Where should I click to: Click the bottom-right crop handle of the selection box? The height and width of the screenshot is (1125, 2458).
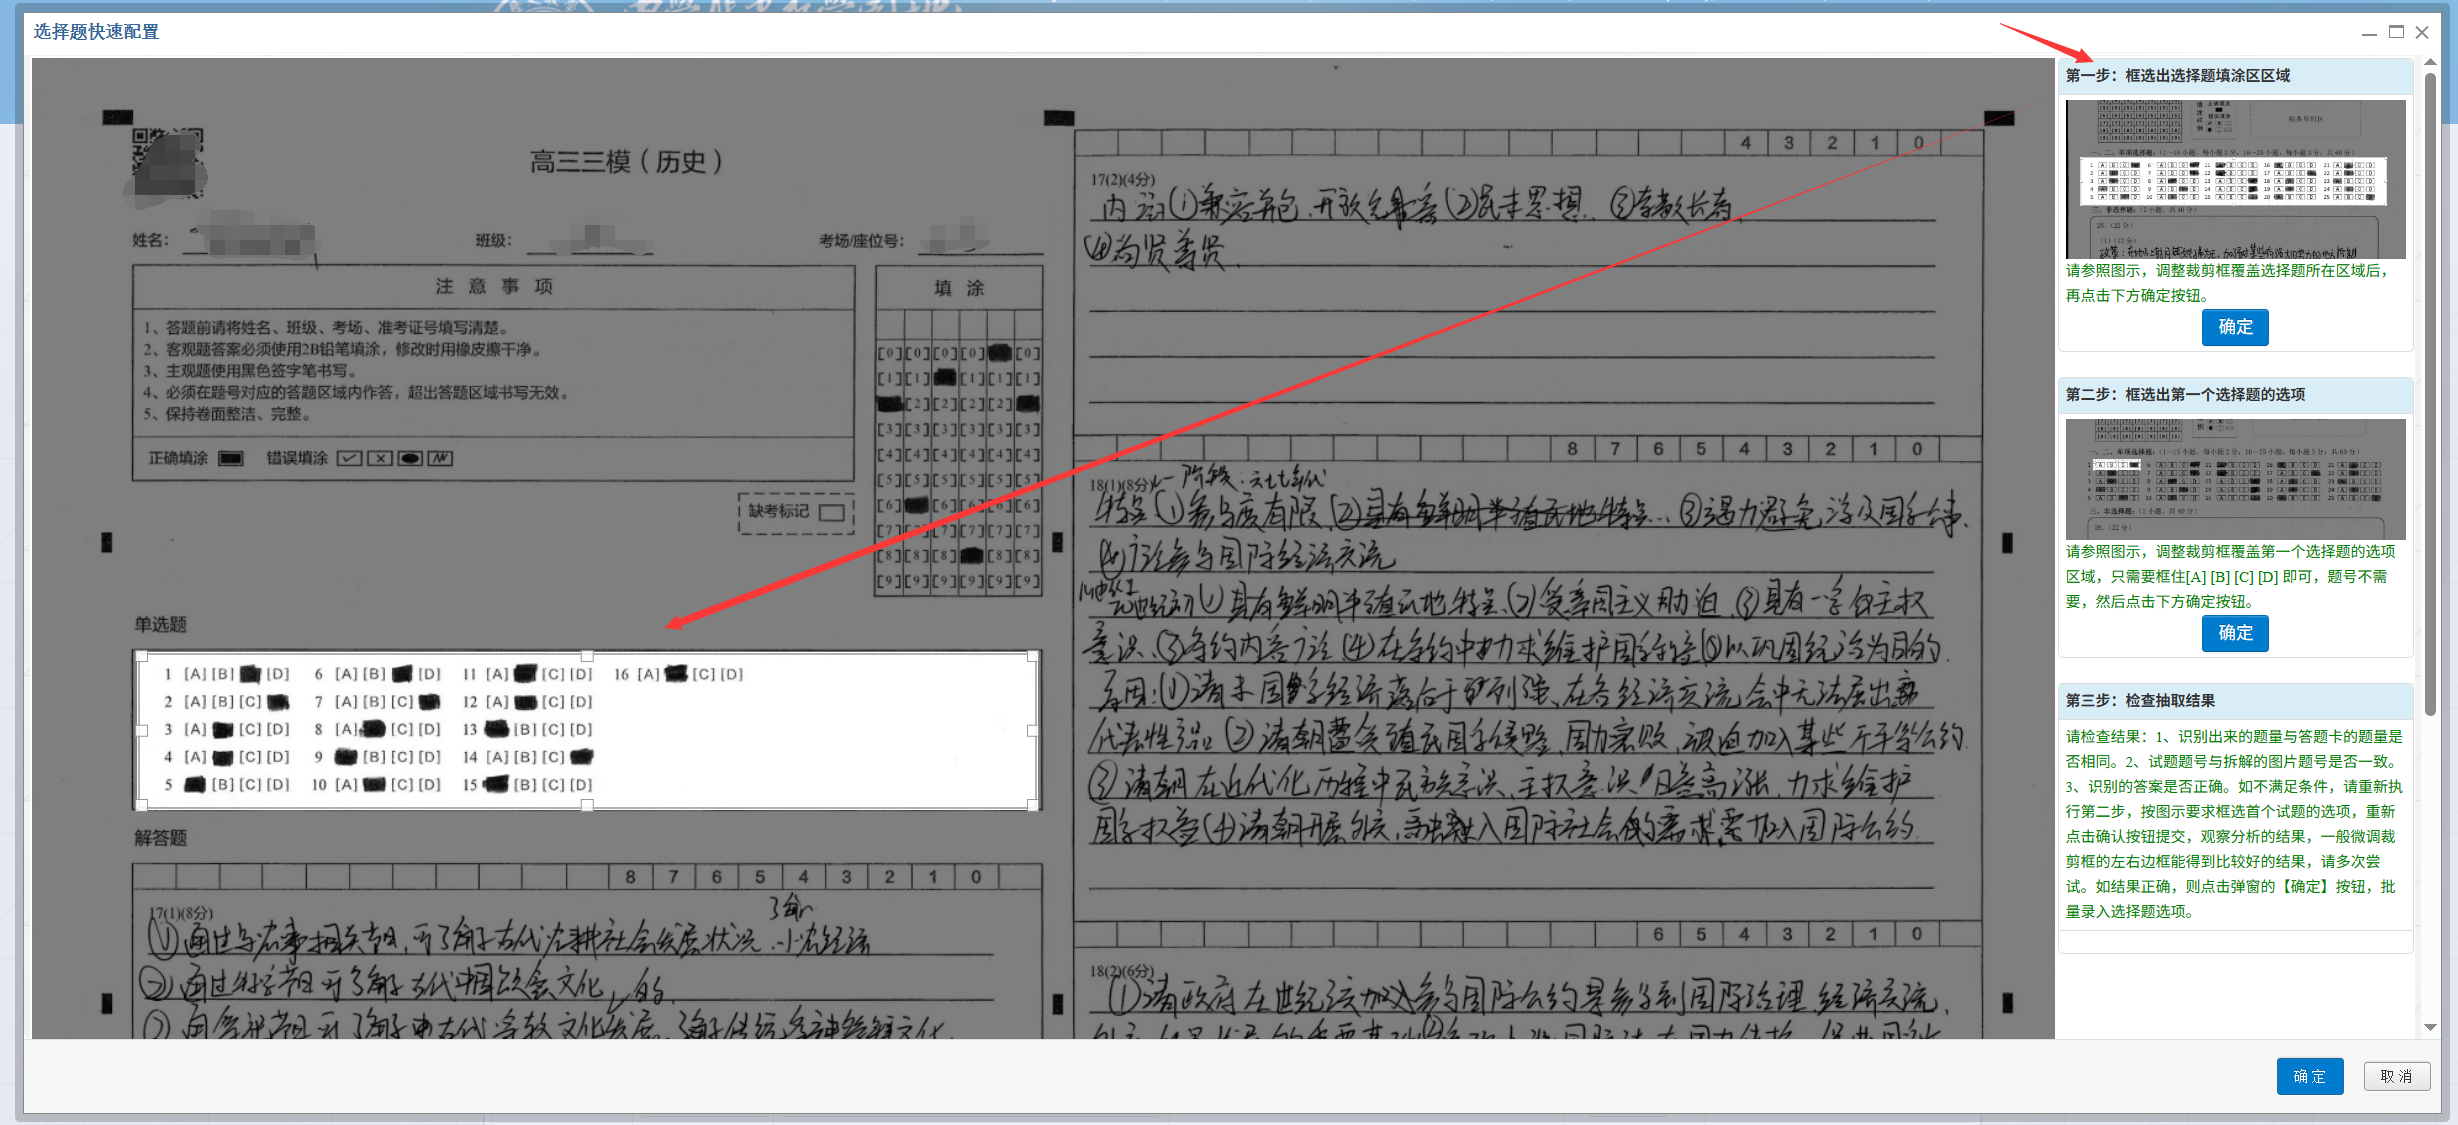click(x=1033, y=805)
